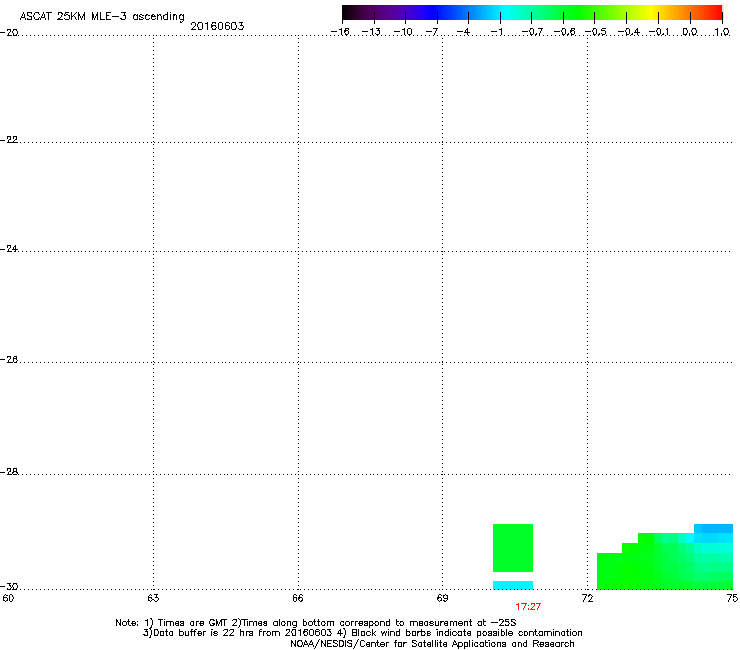Click the -13 label on the color bar
740x650 pixels.
(x=371, y=32)
